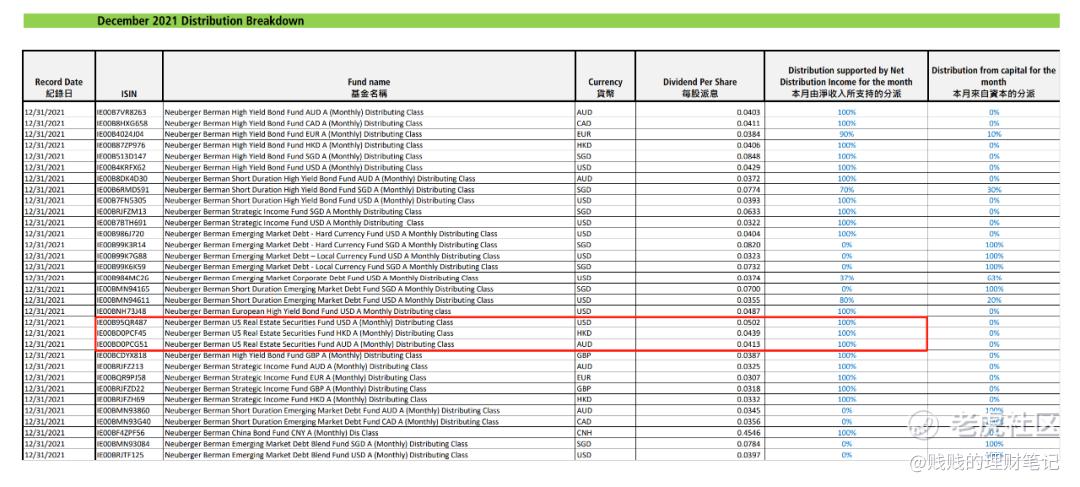1080x487 pixels.
Task: Select High Yield Bond Fund CAD A (Monthly) name
Action: tap(294, 123)
